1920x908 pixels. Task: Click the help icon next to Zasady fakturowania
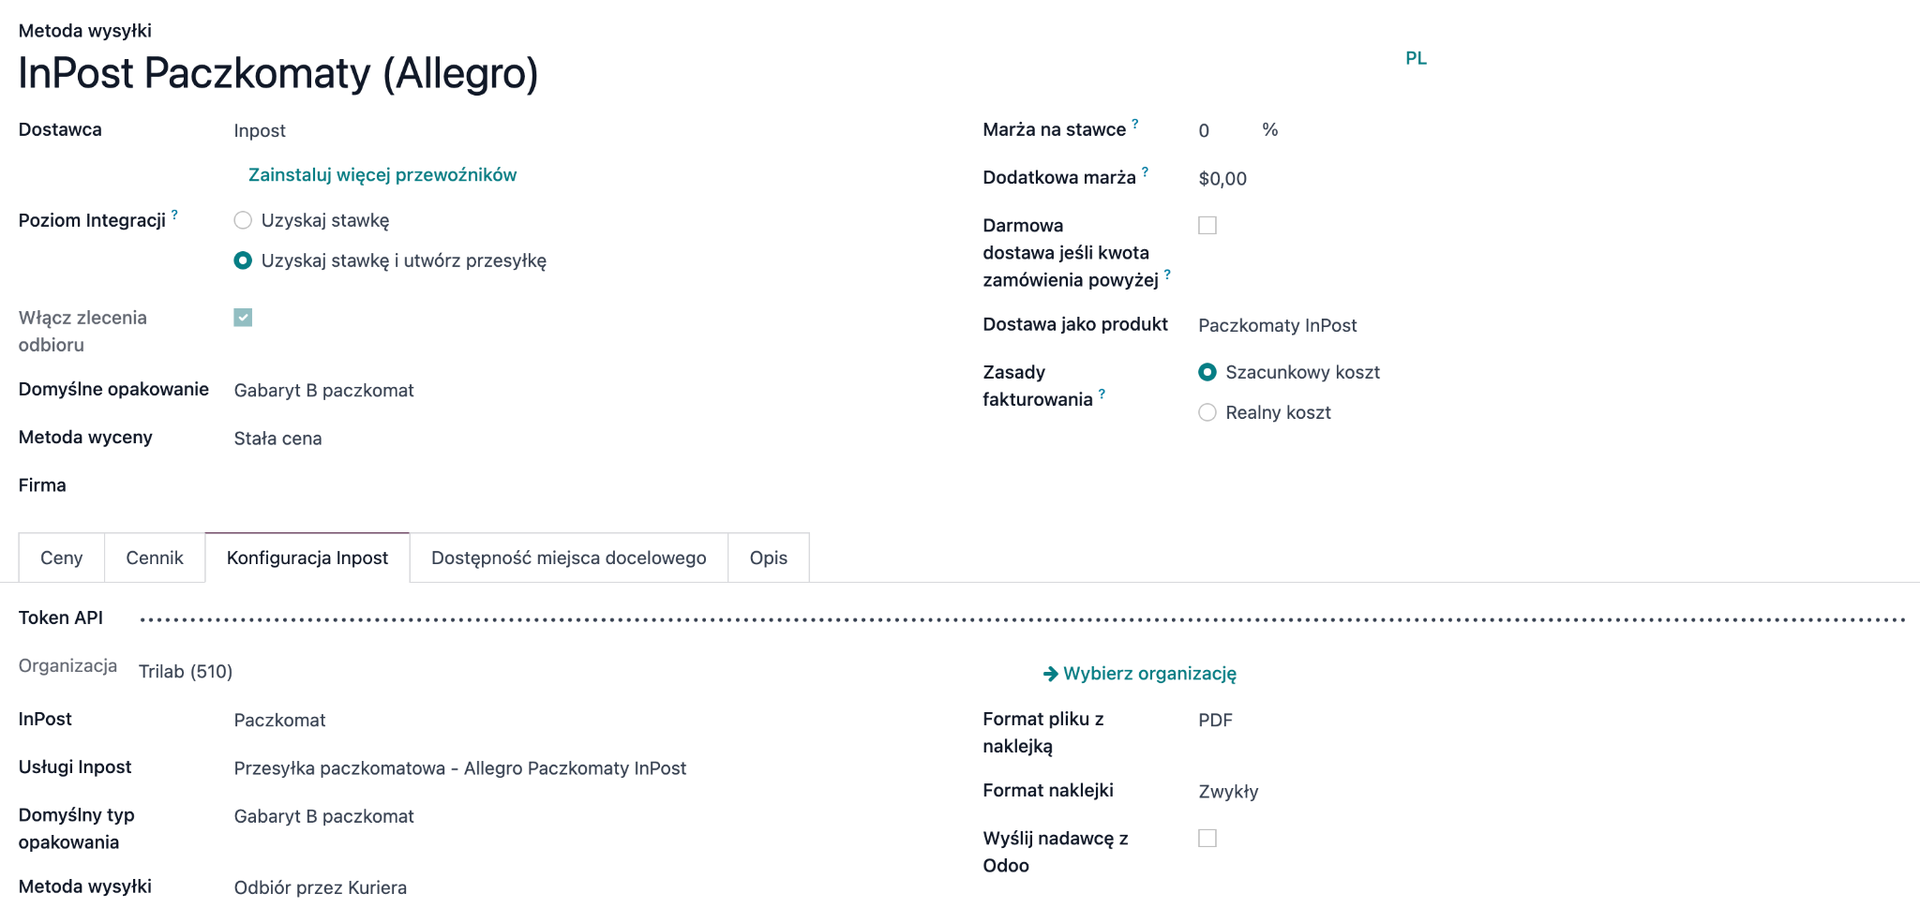click(1102, 394)
